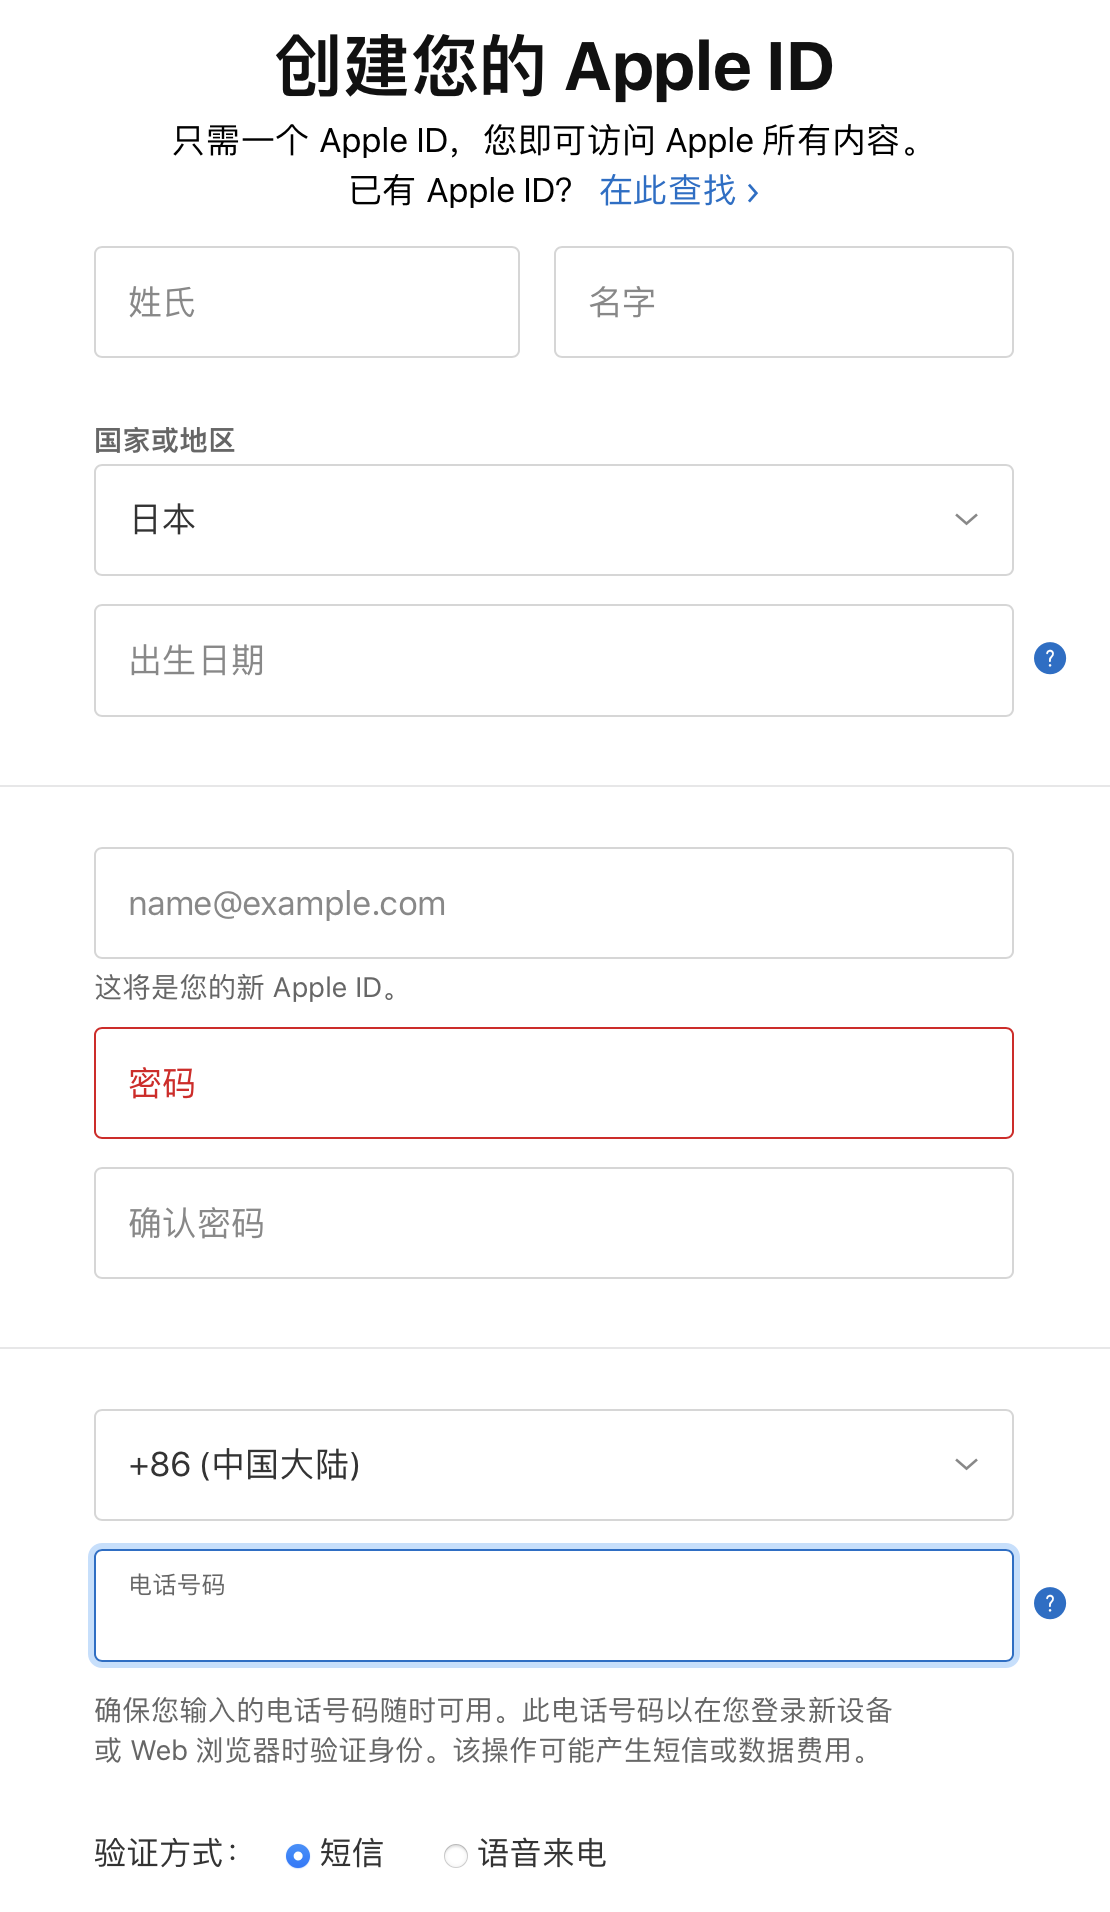Follow the 在此查找 link
Viewport: 1110px width, 1912px height.
[678, 191]
